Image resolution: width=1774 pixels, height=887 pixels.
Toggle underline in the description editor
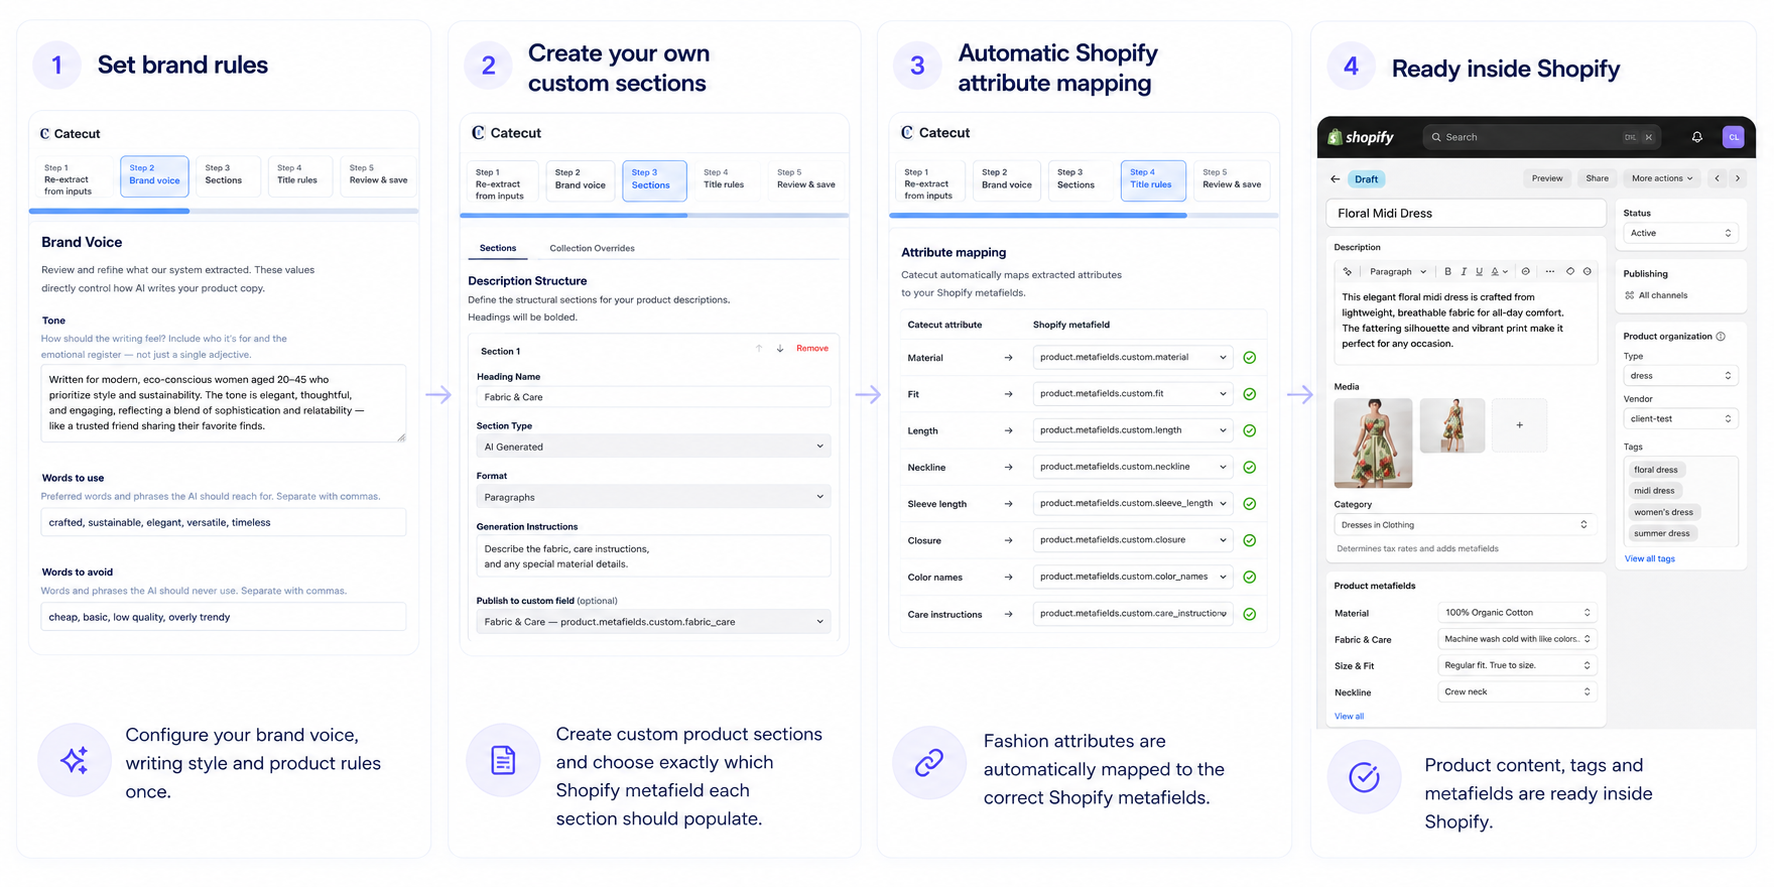tap(1479, 272)
